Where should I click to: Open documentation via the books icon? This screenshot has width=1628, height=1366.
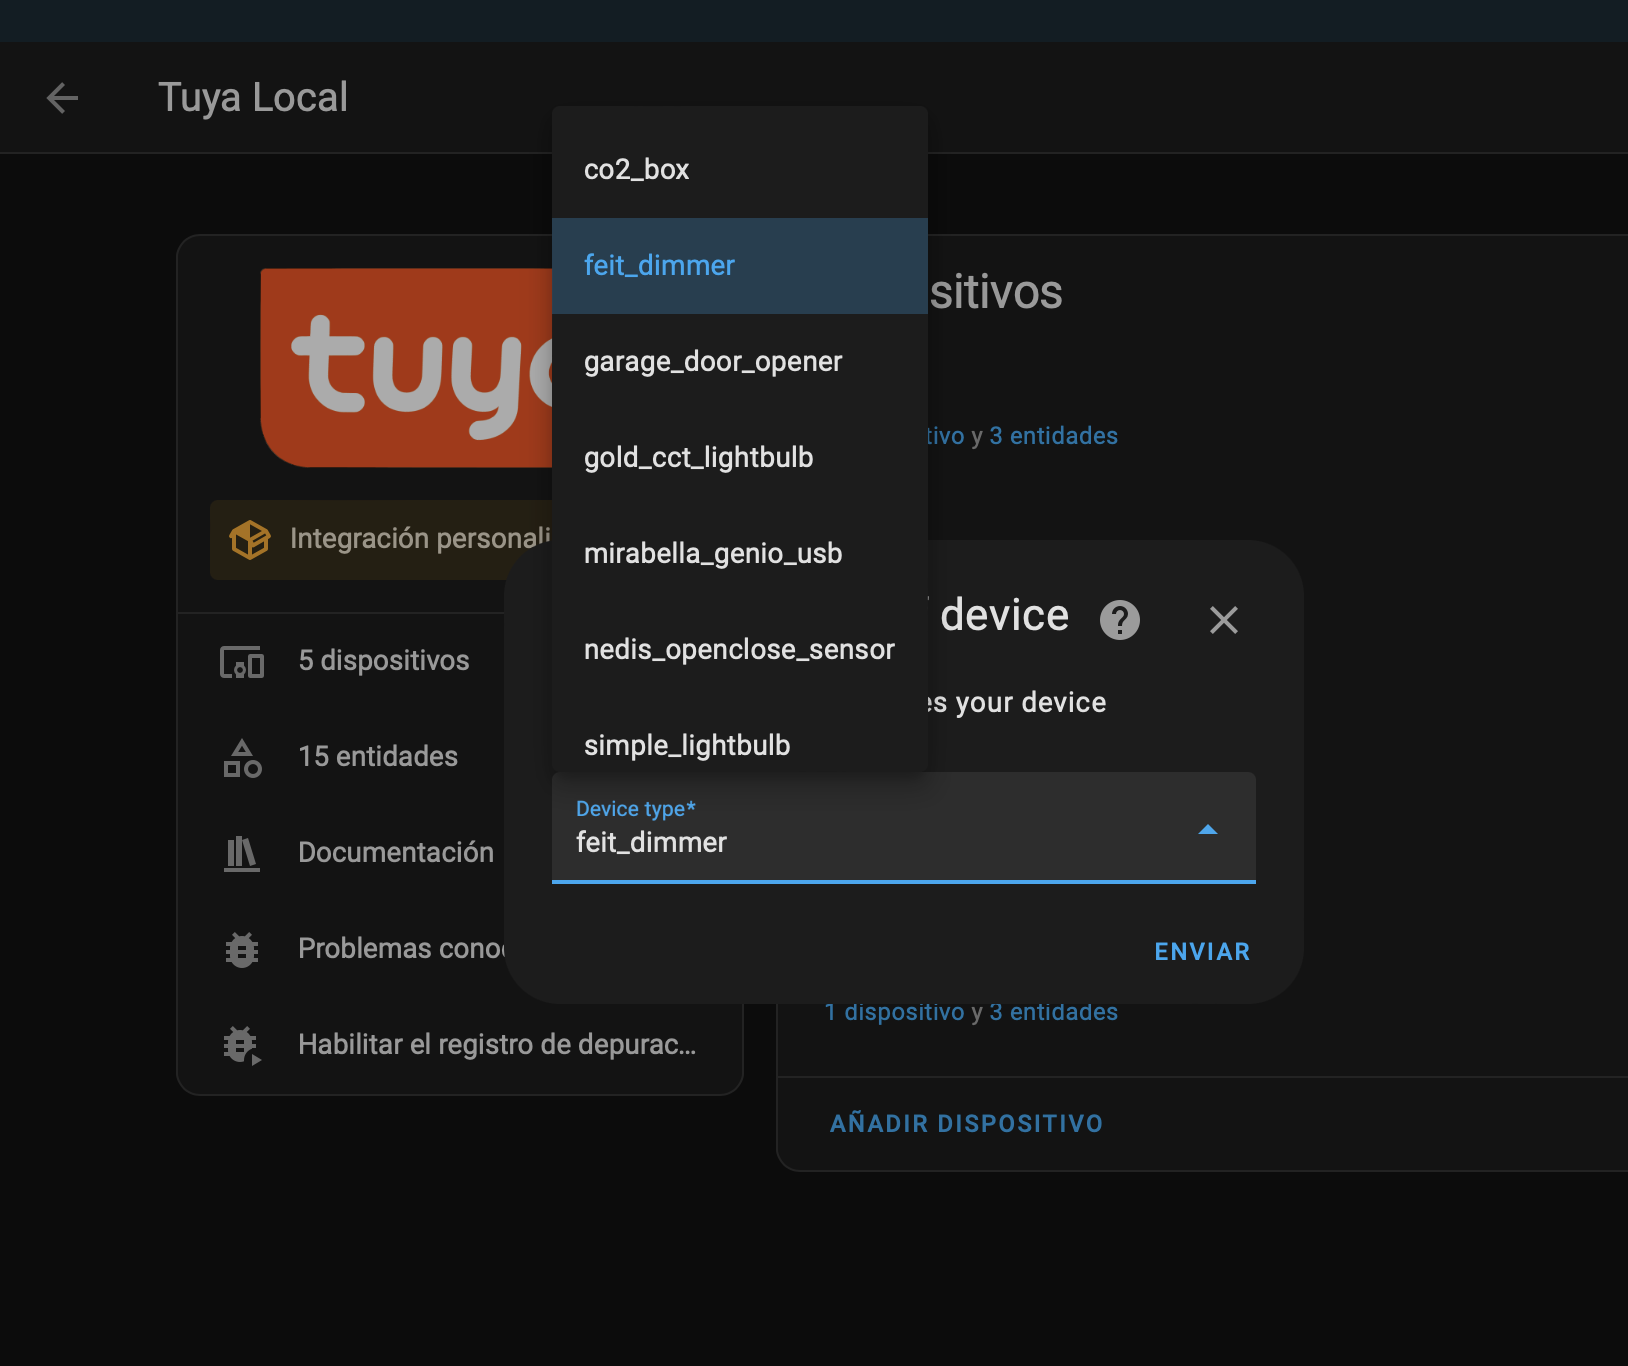[x=241, y=852]
